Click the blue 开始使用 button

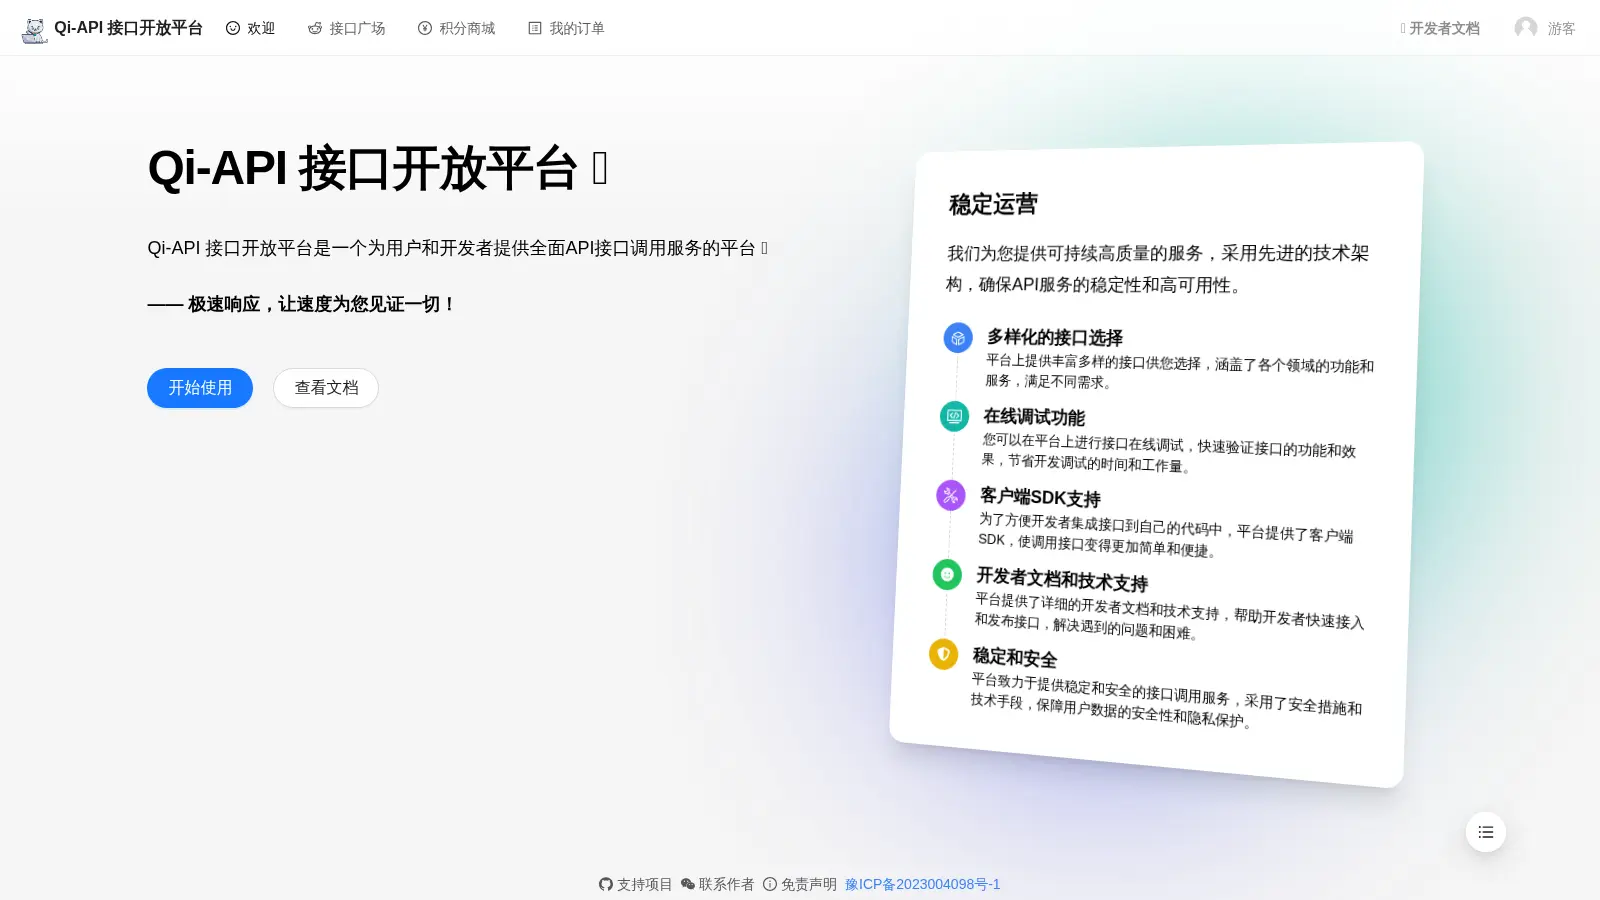200,388
